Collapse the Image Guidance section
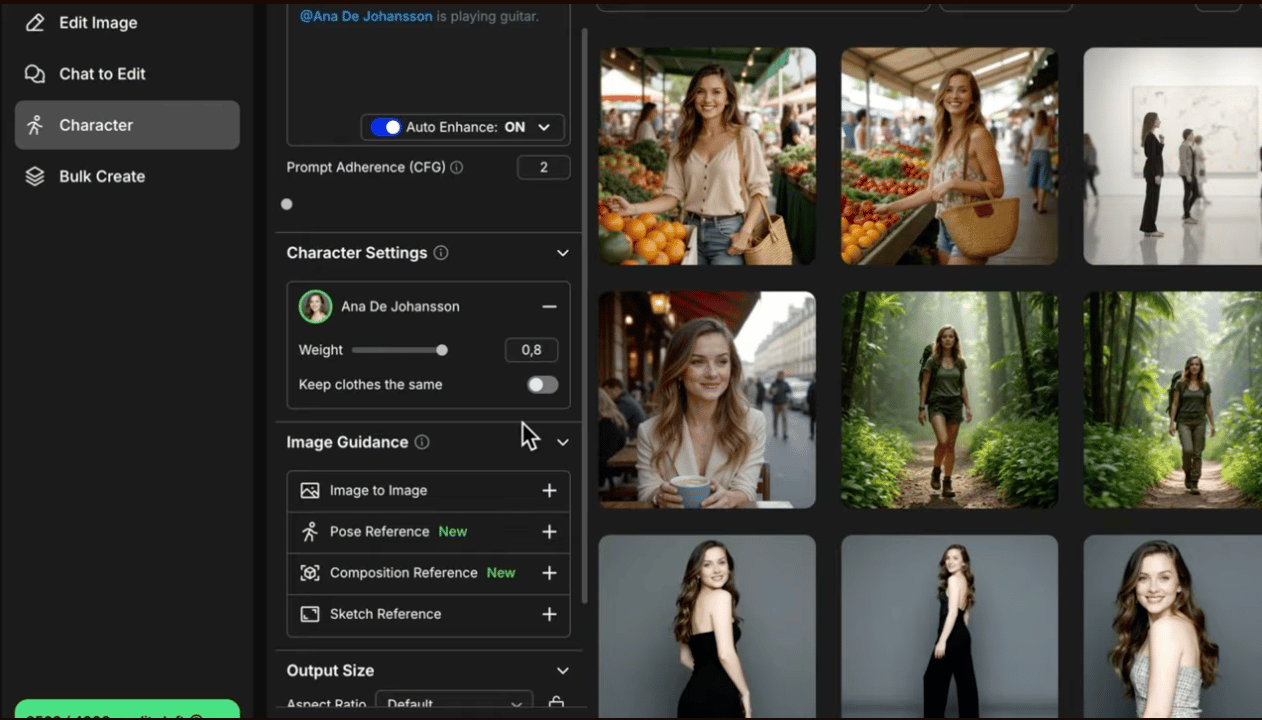Image resolution: width=1262 pixels, height=720 pixels. (x=563, y=442)
